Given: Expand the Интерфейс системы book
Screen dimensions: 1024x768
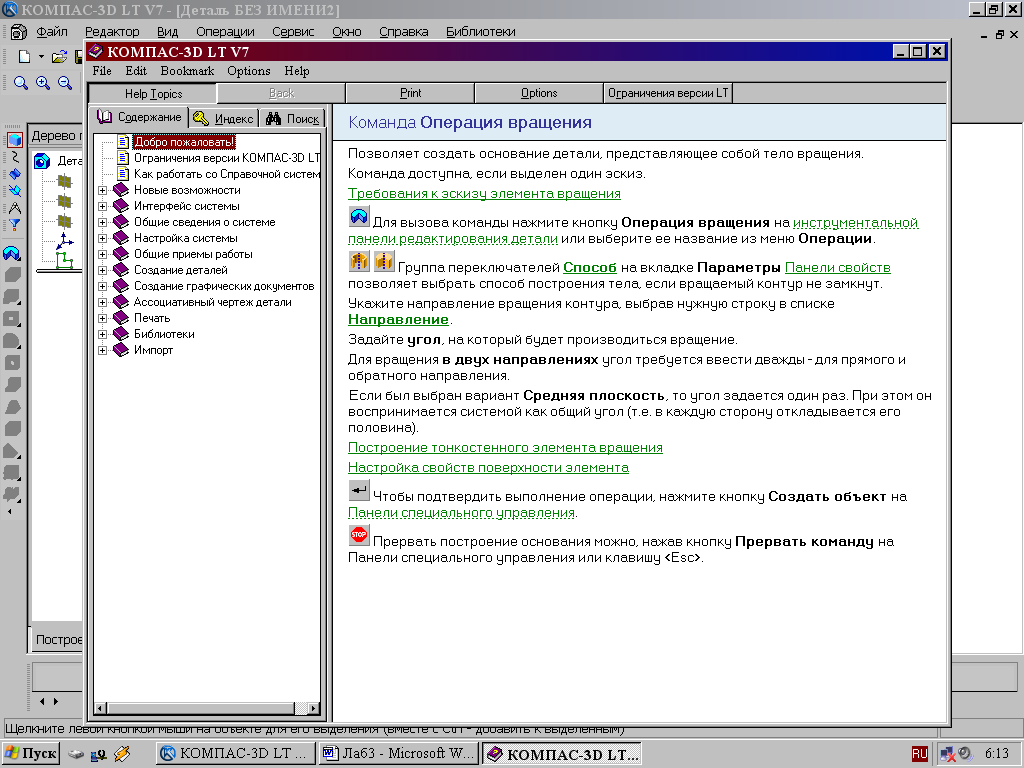Looking at the screenshot, I should 103,206.
